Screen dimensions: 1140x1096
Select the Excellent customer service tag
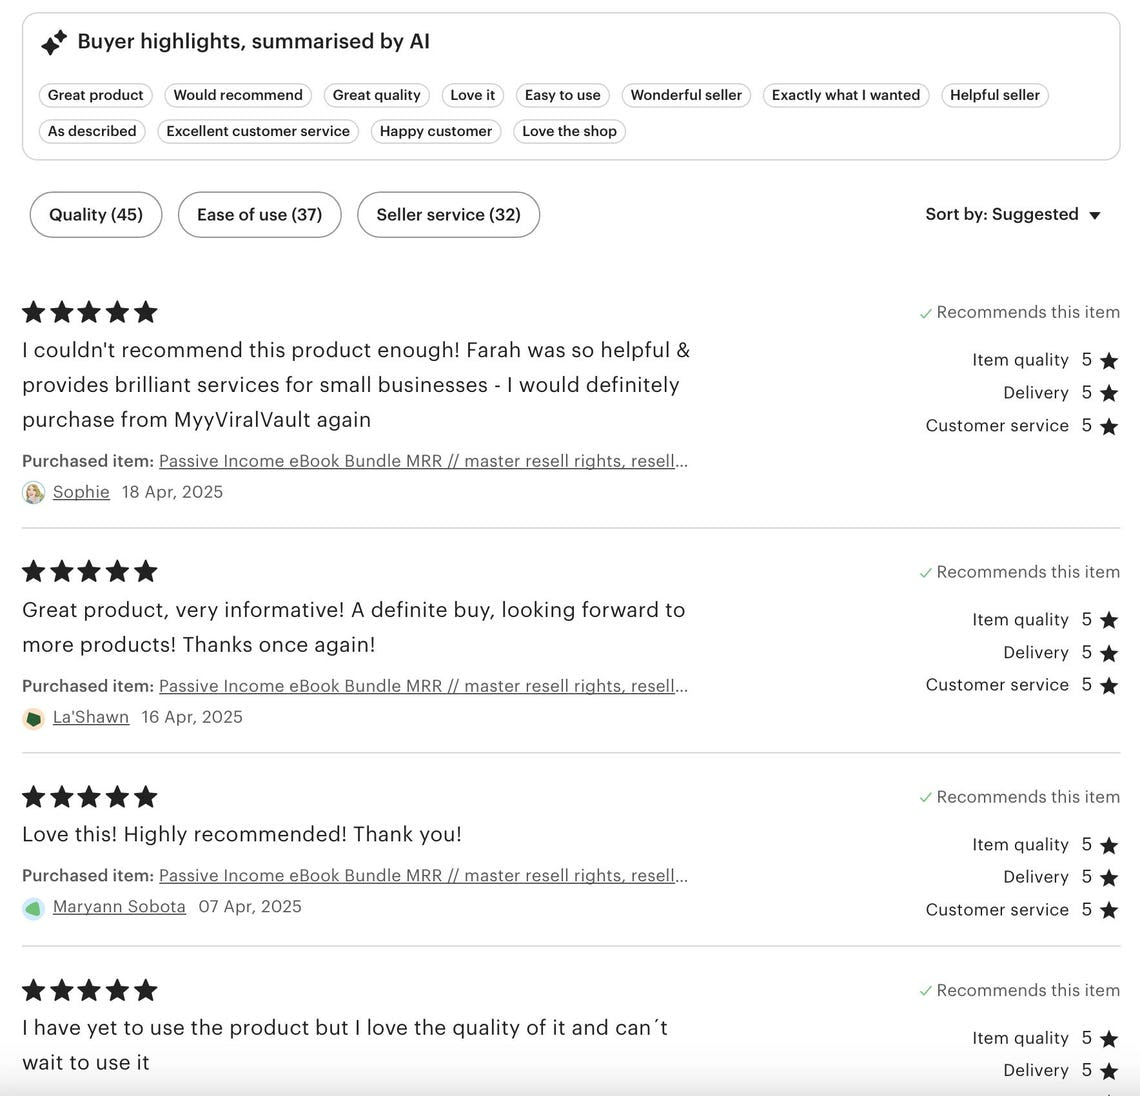(258, 131)
